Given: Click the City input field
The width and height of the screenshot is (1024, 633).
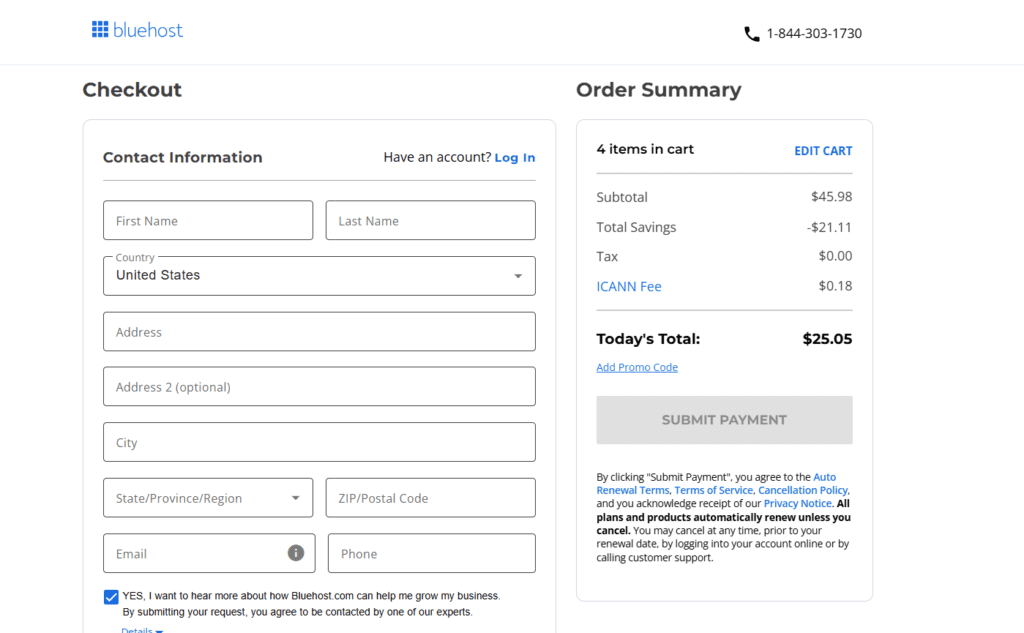Looking at the screenshot, I should 319,442.
